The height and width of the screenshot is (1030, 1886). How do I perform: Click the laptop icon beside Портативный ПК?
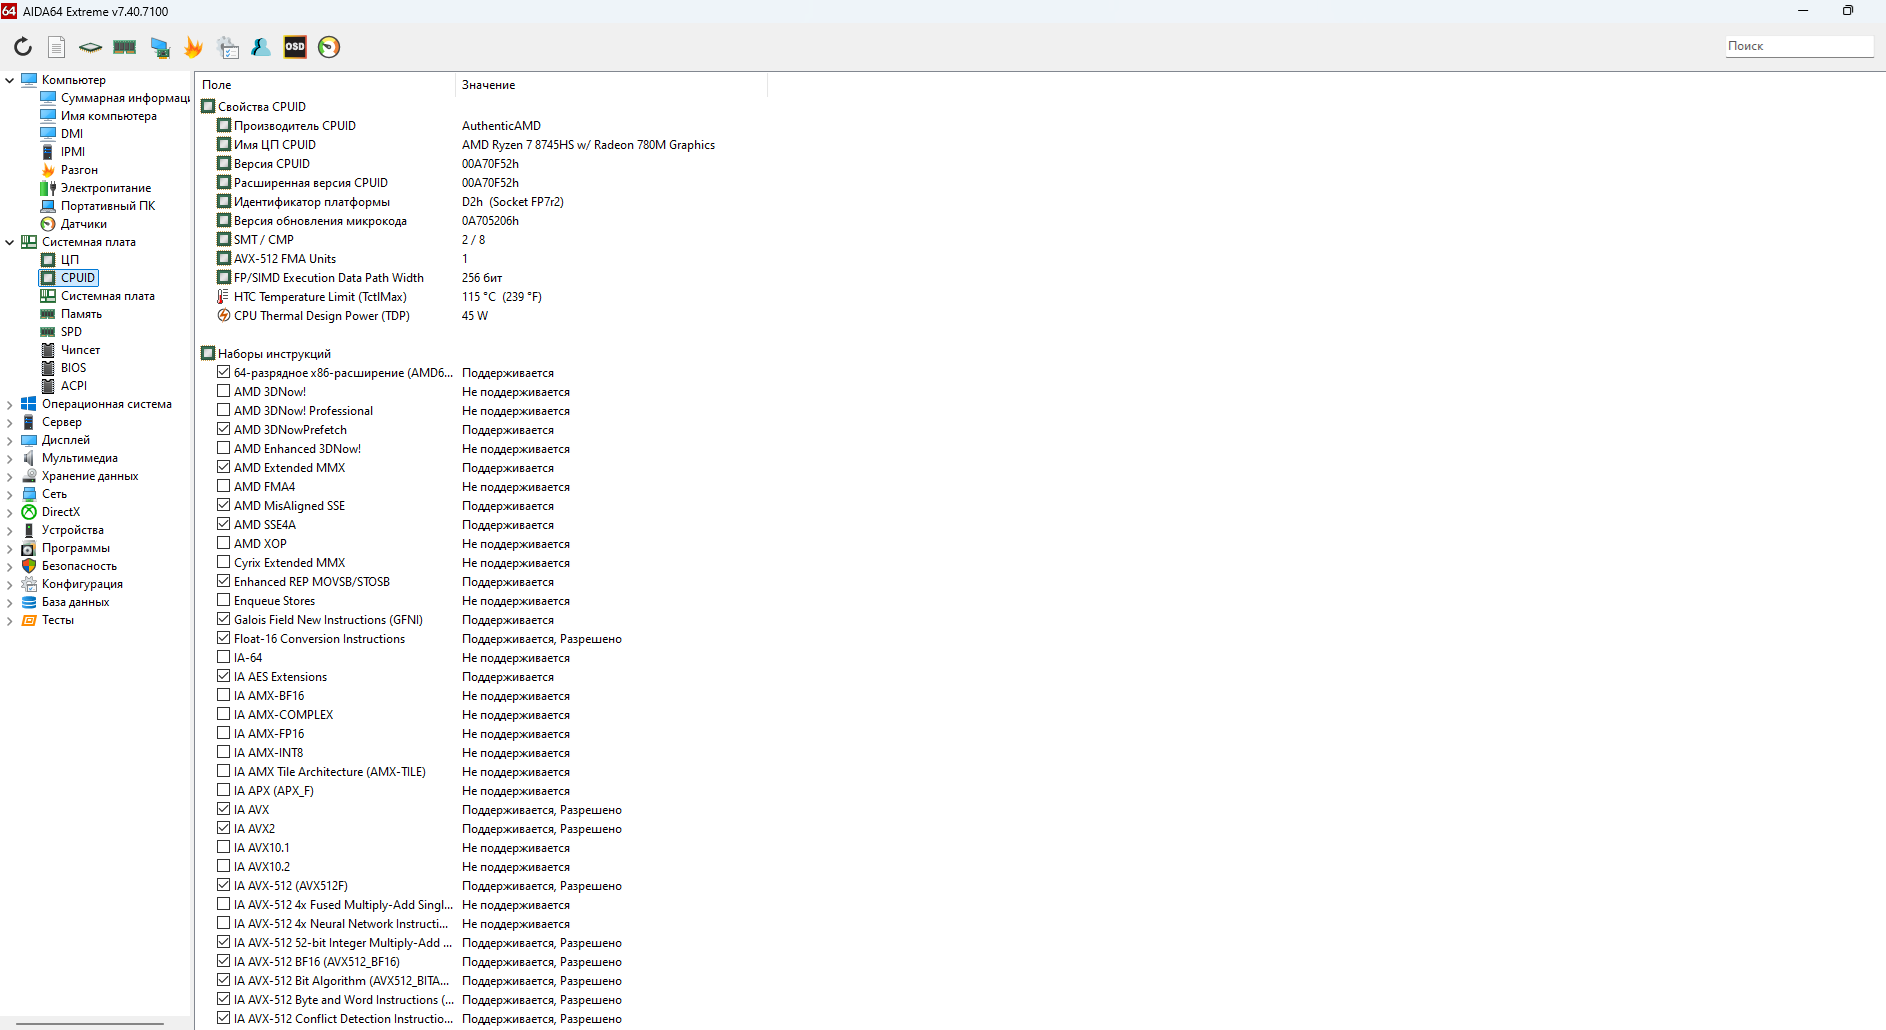tap(48, 206)
